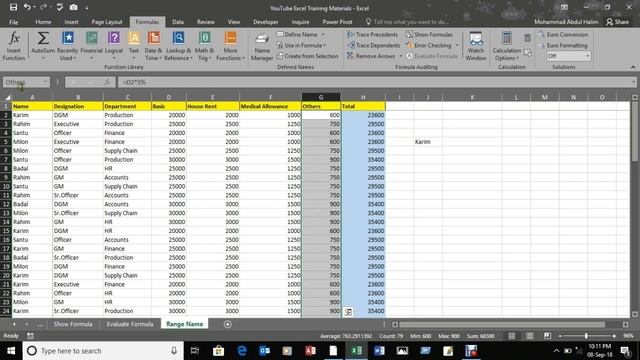The height and width of the screenshot is (360, 640).
Task: Switch to the Data ribbon tab
Action: click(178, 22)
